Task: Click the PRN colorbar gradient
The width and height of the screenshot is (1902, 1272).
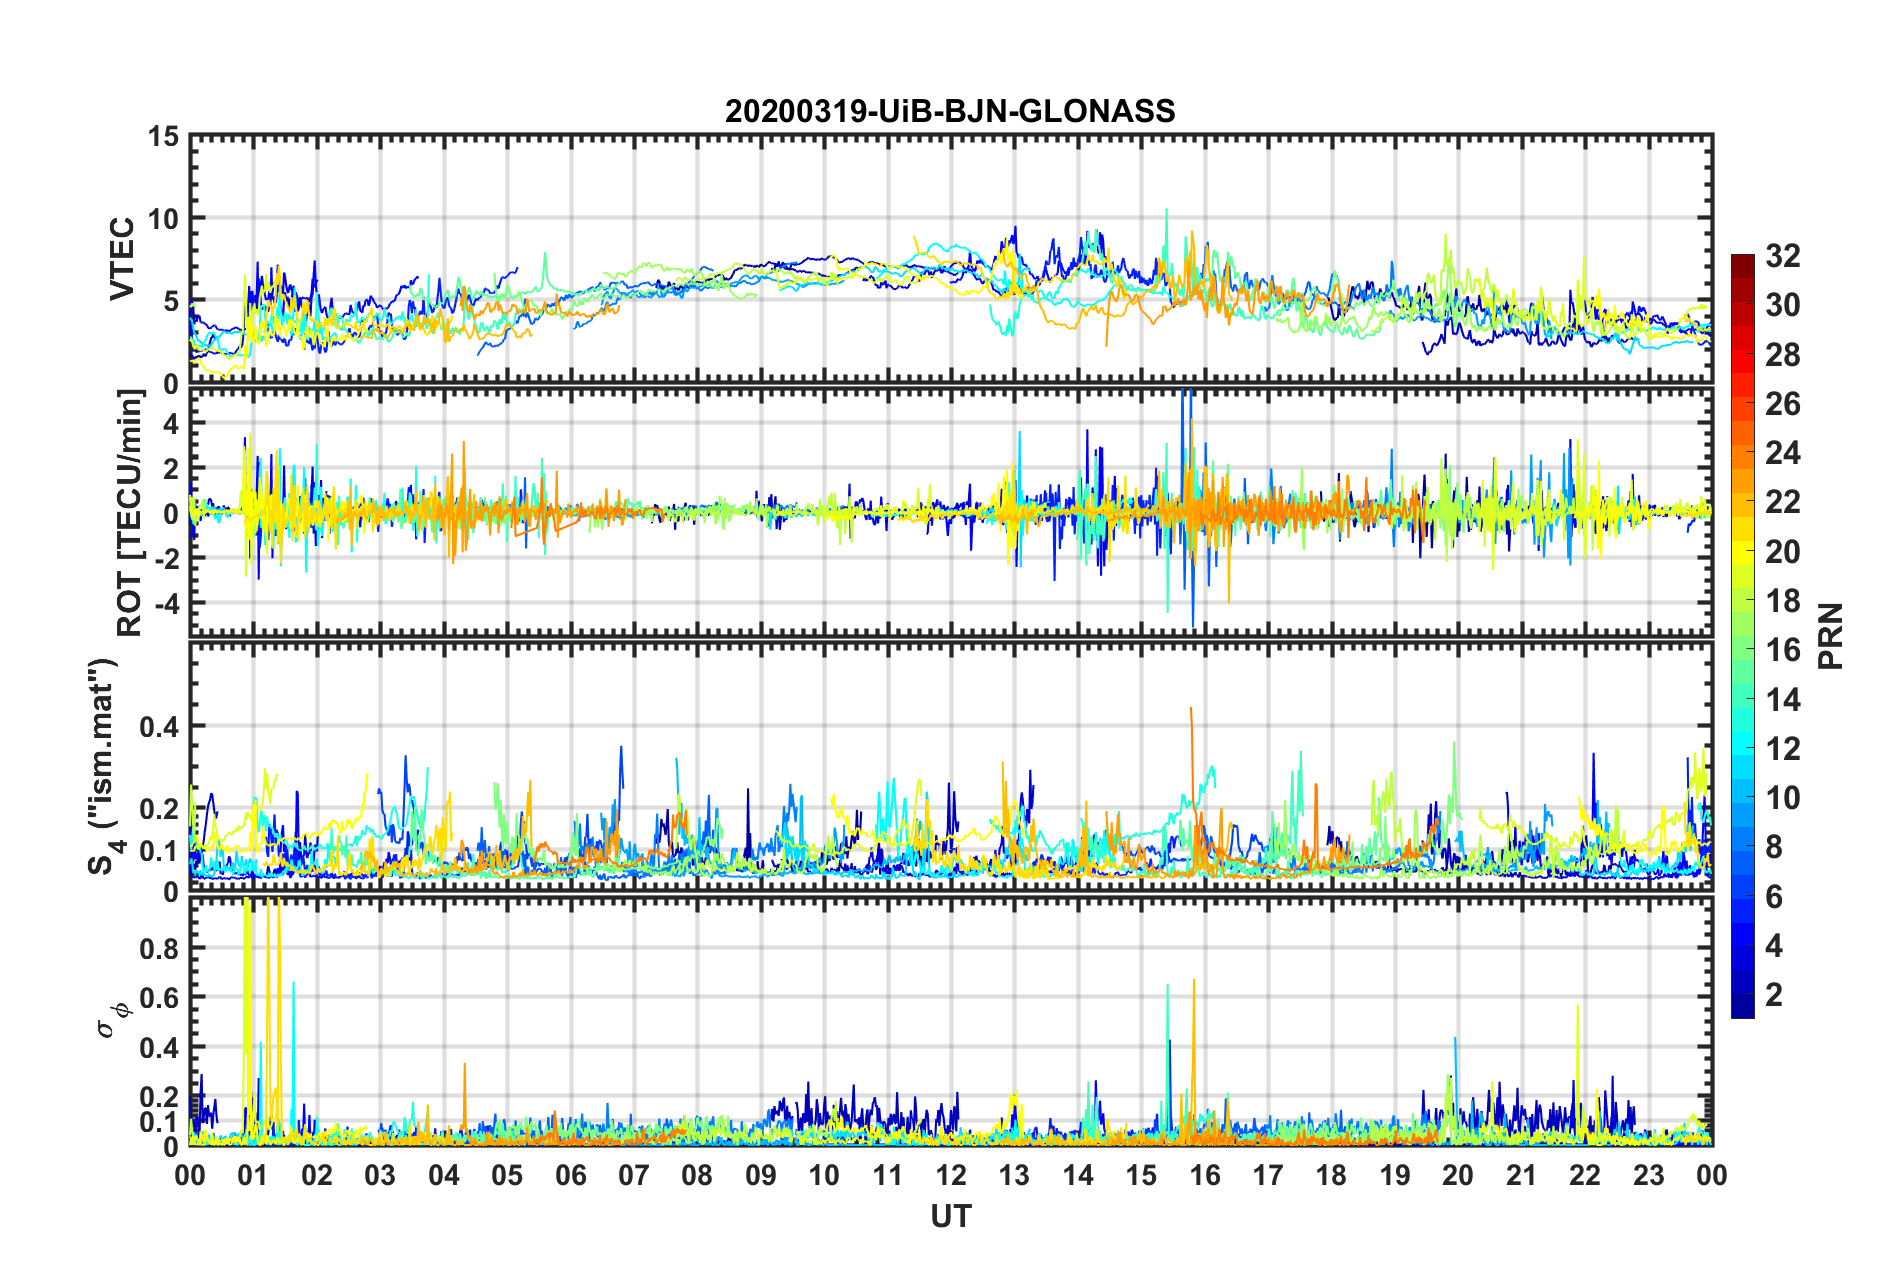Action: point(1742,636)
